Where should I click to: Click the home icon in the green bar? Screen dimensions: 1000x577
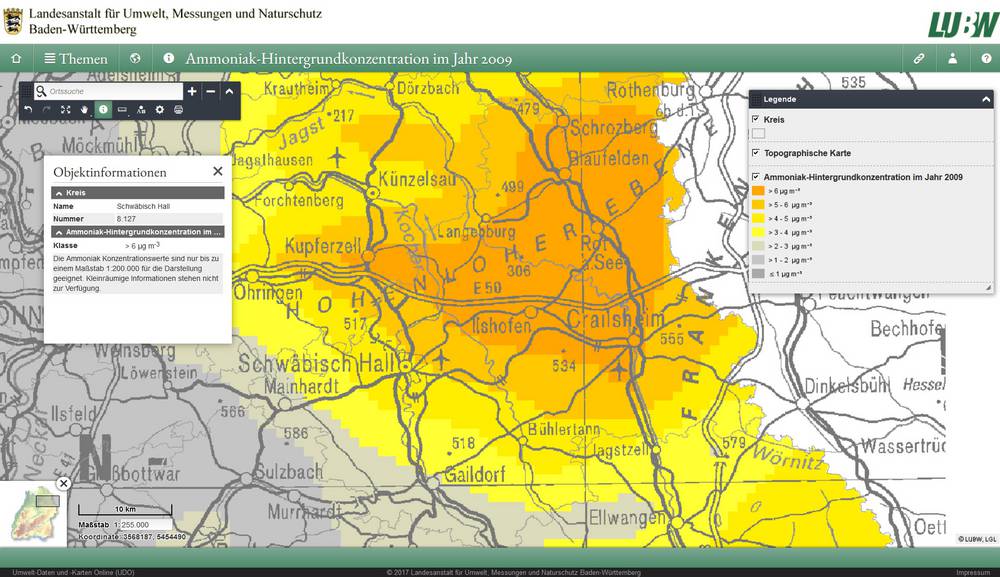click(15, 58)
